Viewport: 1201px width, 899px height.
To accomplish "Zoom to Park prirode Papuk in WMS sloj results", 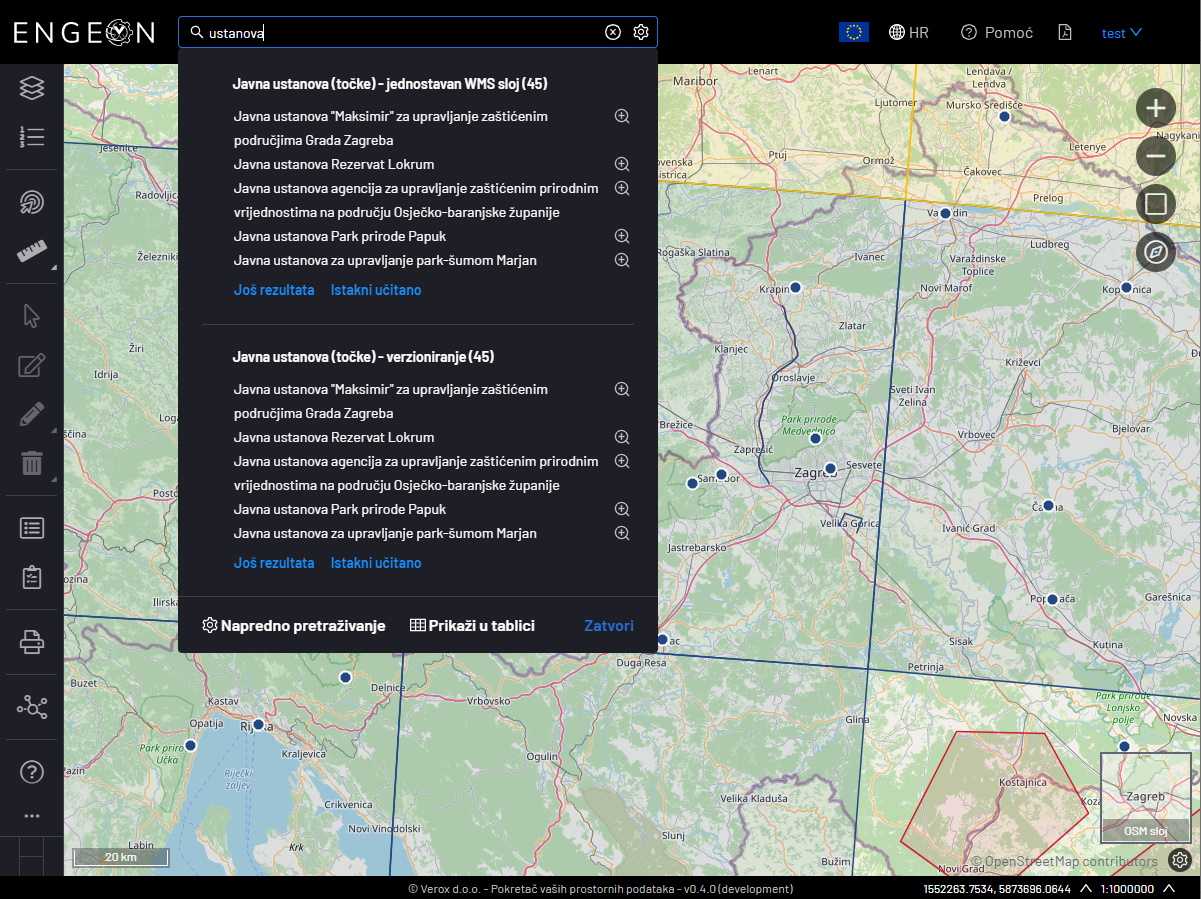I will tap(621, 236).
